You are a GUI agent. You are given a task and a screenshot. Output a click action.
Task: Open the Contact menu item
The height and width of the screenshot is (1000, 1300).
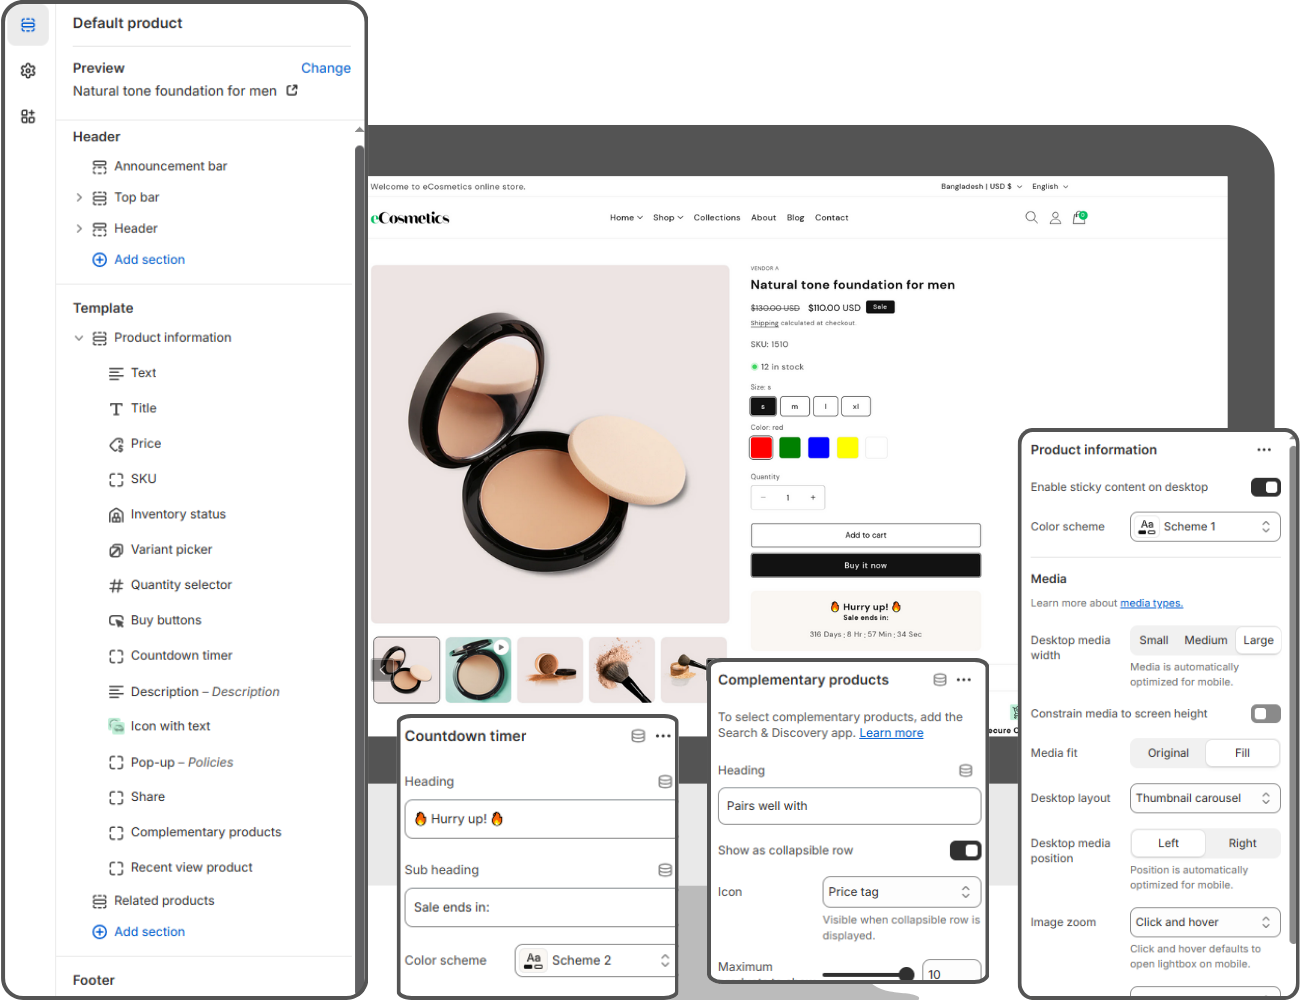831,217
